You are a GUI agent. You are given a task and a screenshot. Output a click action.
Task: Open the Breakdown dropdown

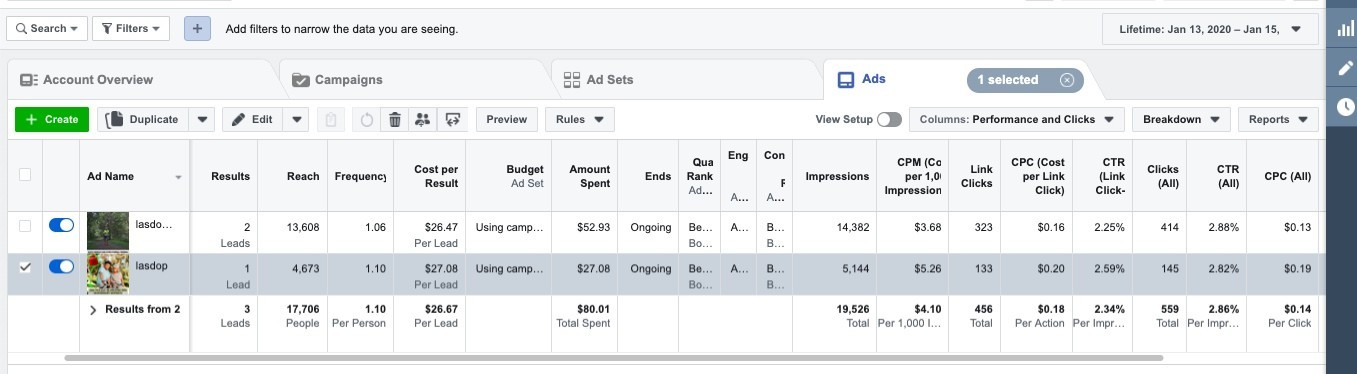click(1181, 120)
